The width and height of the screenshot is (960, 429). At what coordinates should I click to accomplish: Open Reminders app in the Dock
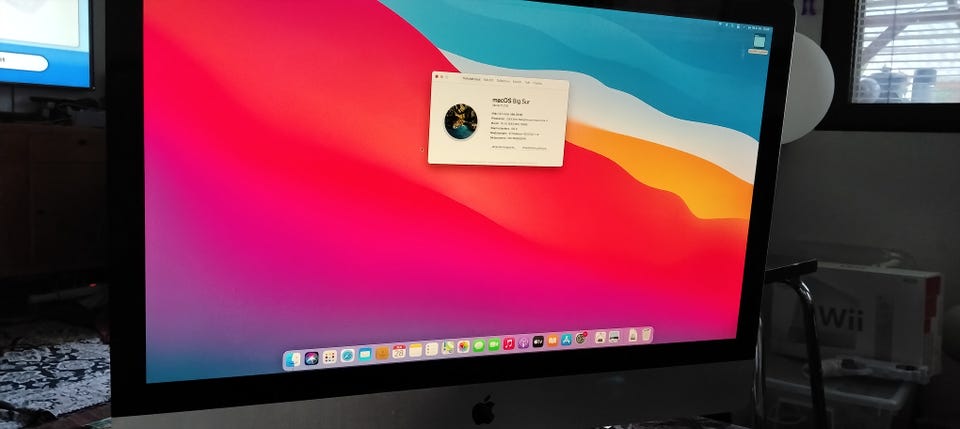432,349
